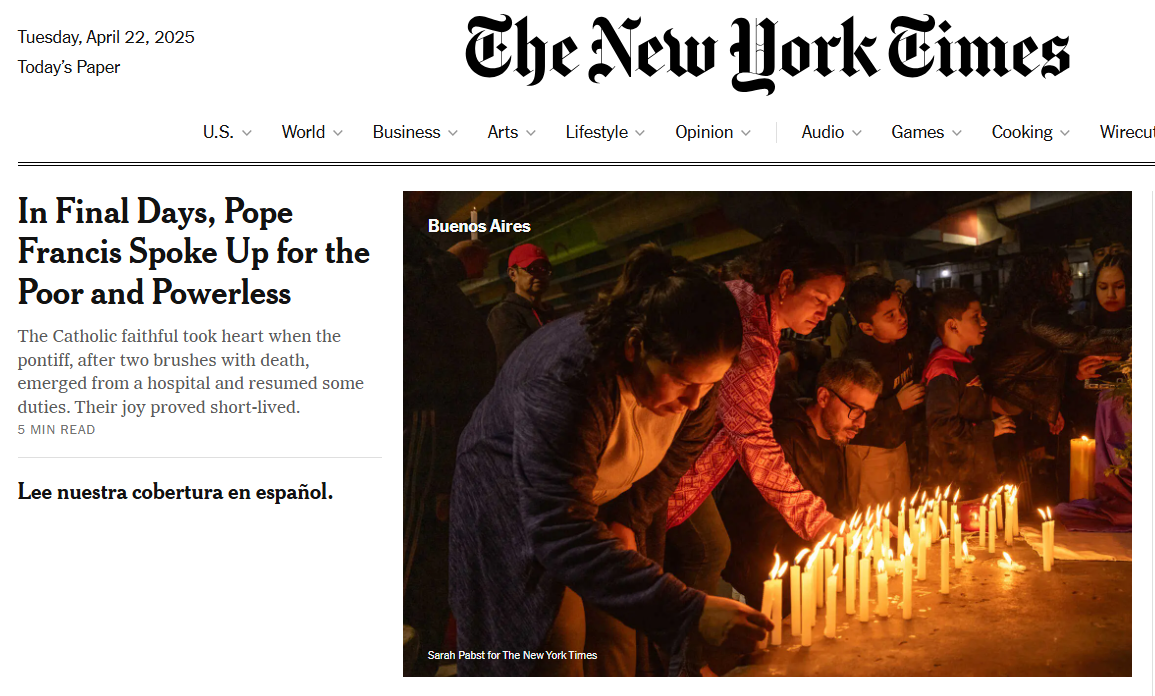The height and width of the screenshot is (696, 1155).
Task: Read the Pope Francis final days headline
Action: 194,252
